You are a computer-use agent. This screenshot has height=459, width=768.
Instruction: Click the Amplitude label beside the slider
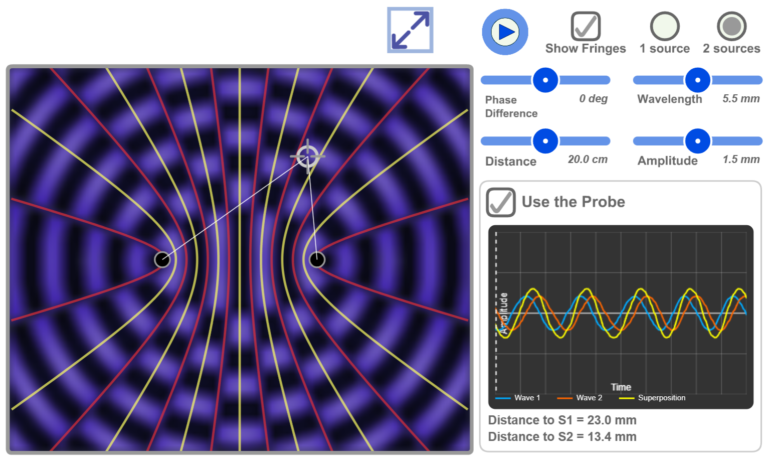[667, 161]
